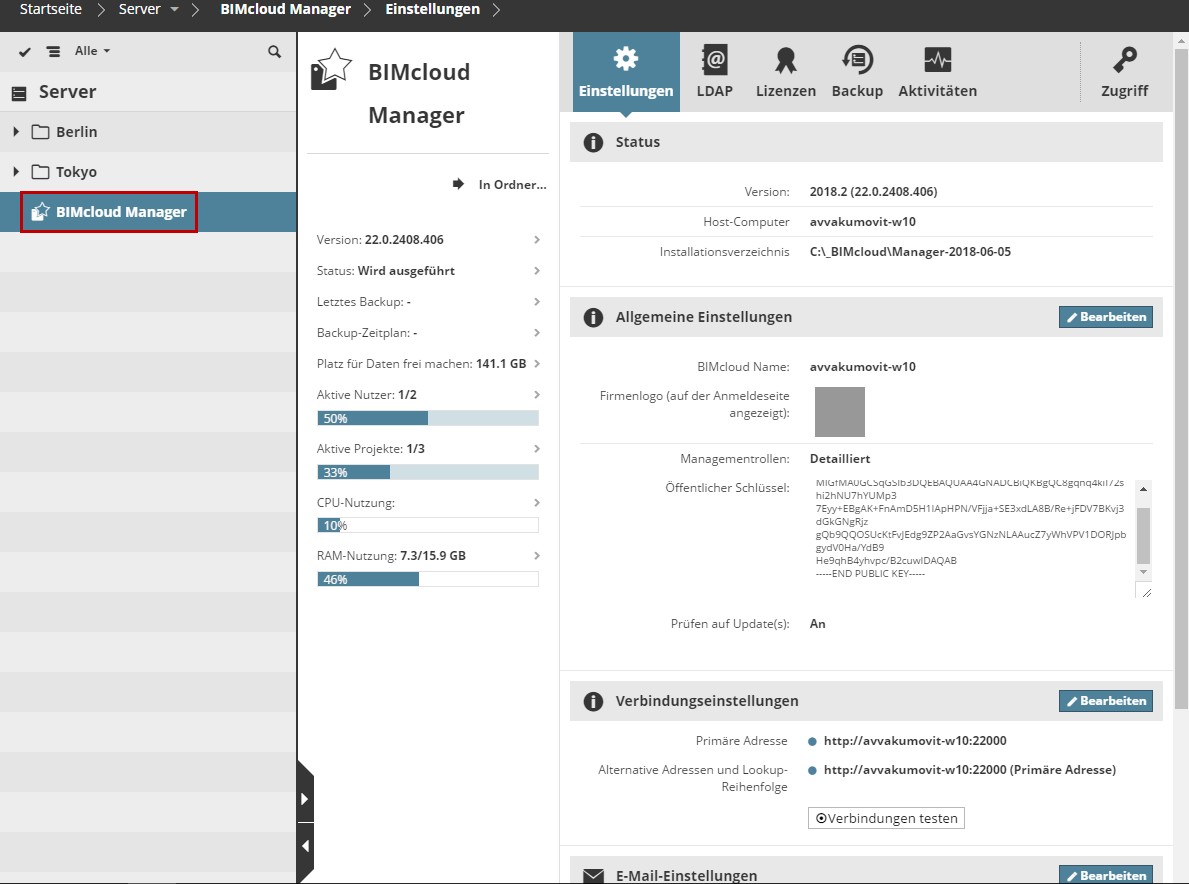Expand the side panel with right arrow
This screenshot has height=884, width=1189.
point(305,799)
